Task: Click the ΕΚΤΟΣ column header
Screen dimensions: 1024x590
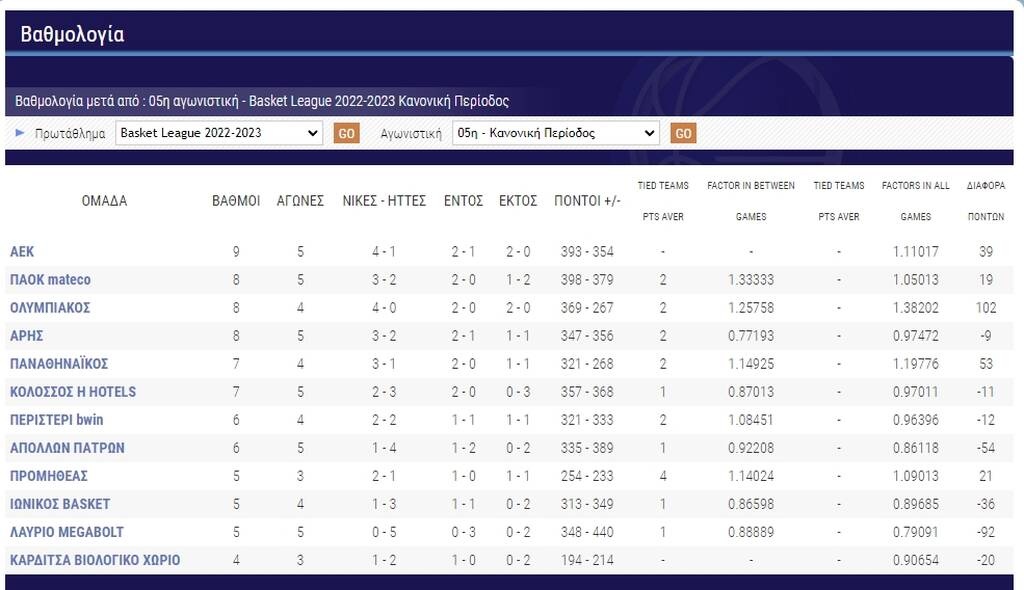Action: coord(518,201)
